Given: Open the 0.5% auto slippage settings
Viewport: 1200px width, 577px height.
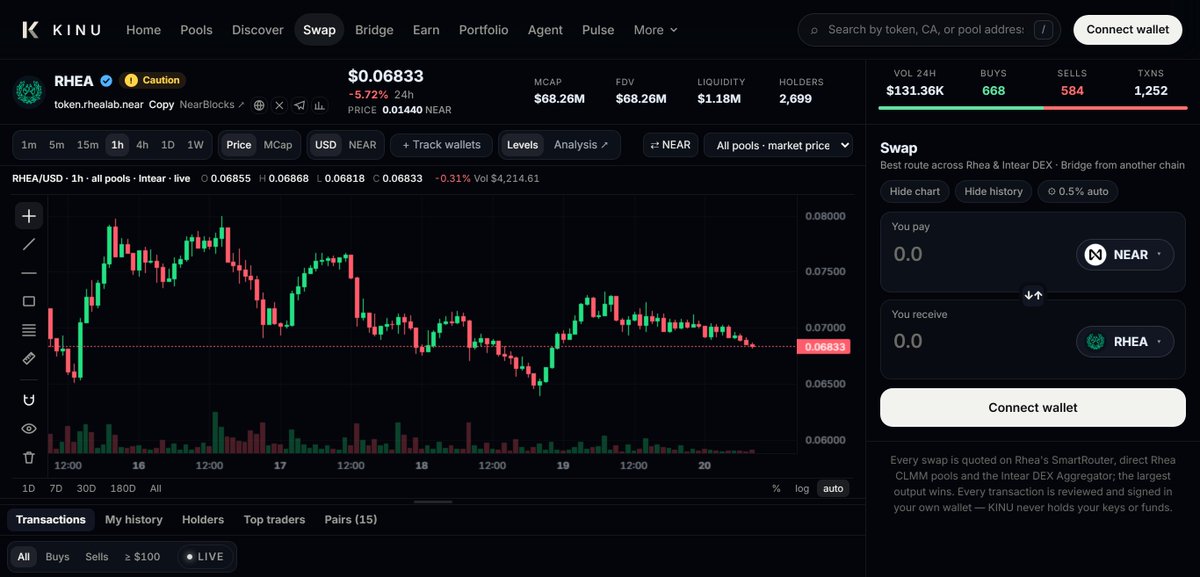Looking at the screenshot, I should point(1078,191).
